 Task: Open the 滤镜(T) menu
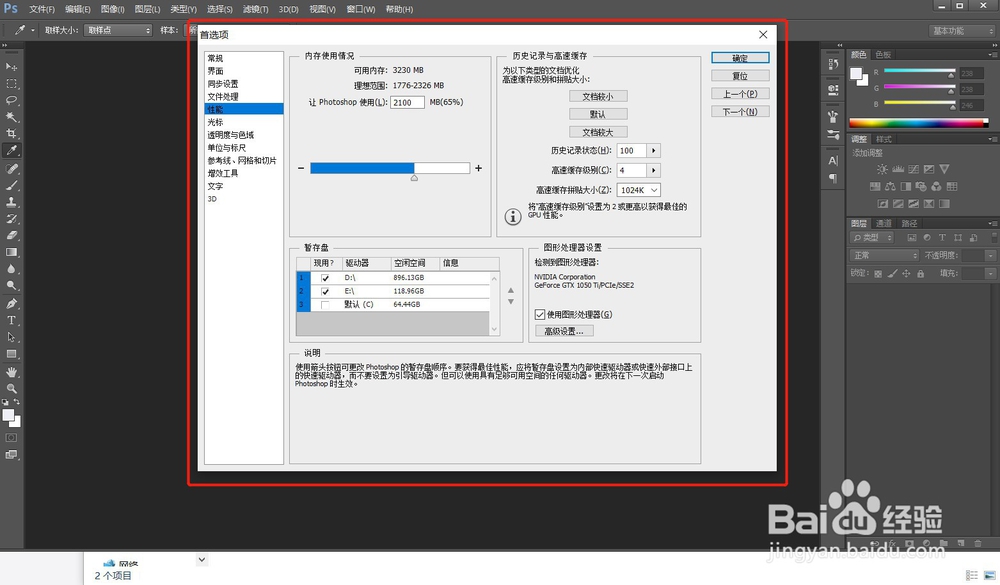coord(255,9)
